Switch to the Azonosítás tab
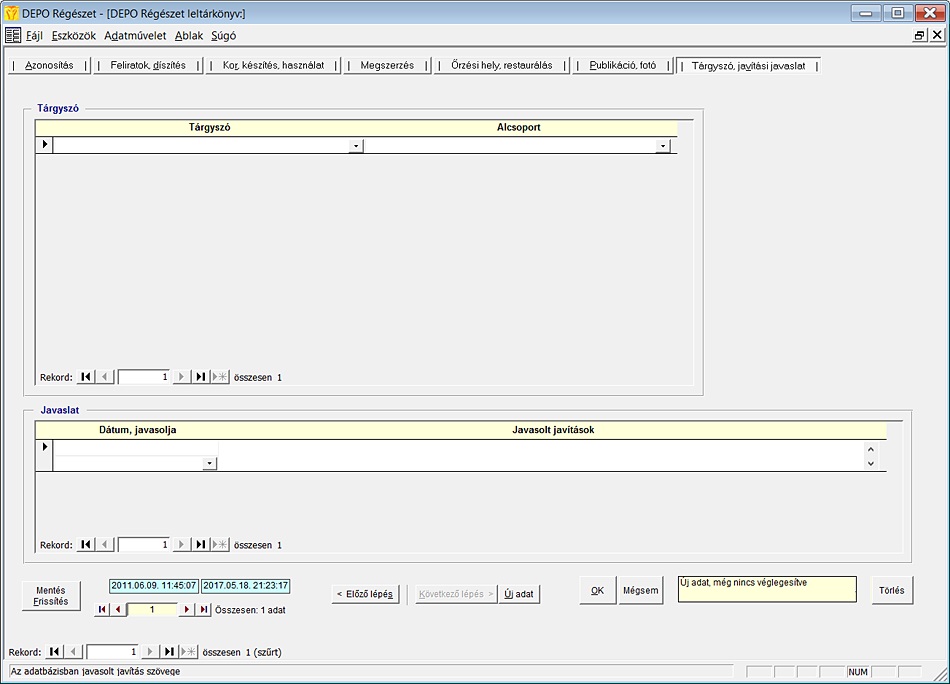 (x=49, y=65)
